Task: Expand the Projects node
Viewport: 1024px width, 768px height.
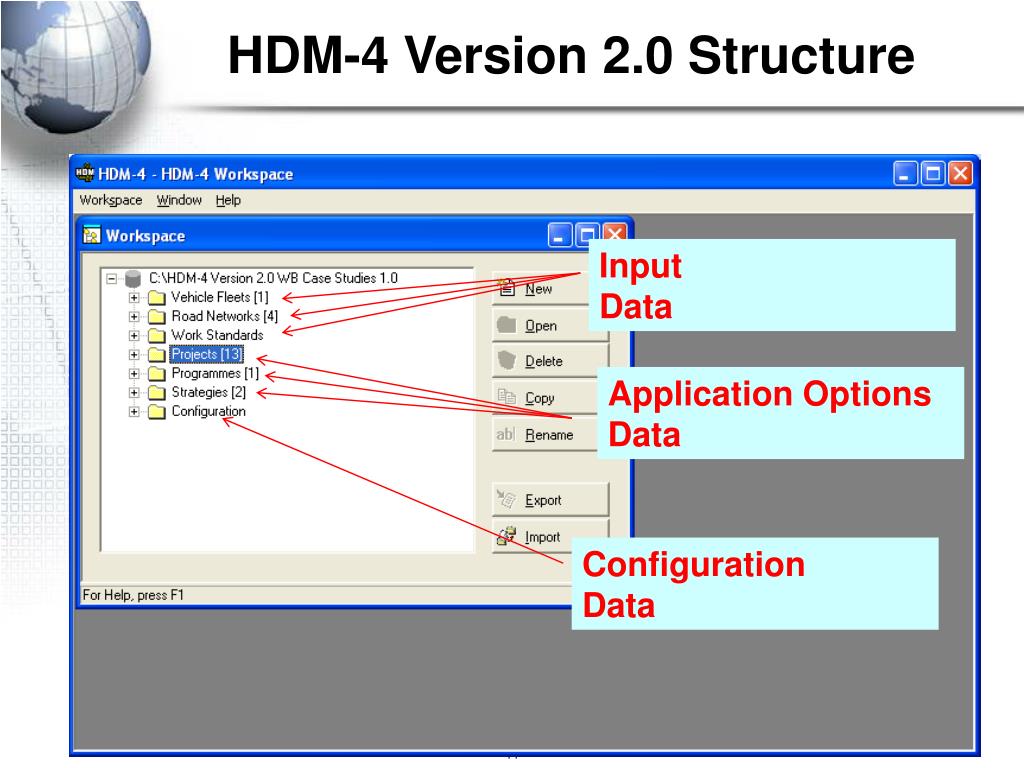Action: [134, 355]
